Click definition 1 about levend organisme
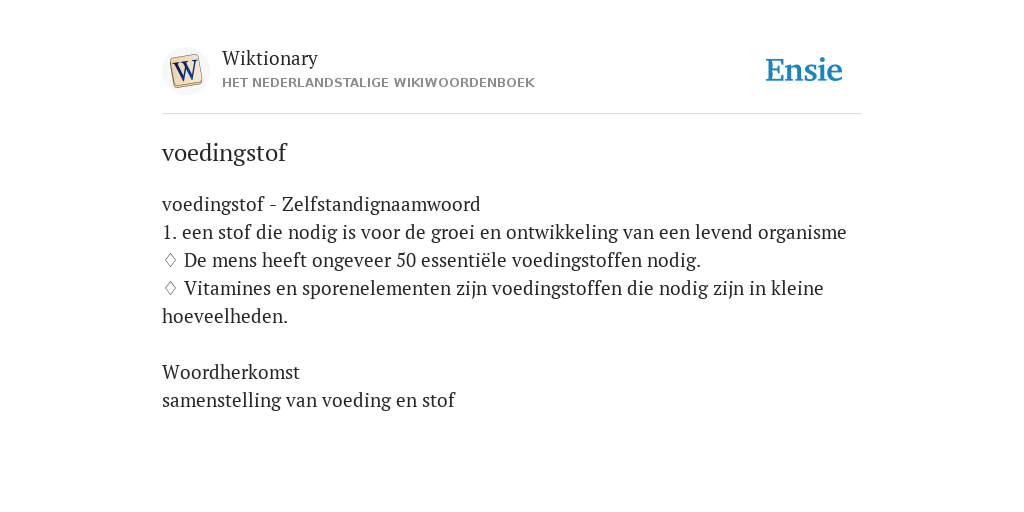The height and width of the screenshot is (512, 1024). click(504, 232)
